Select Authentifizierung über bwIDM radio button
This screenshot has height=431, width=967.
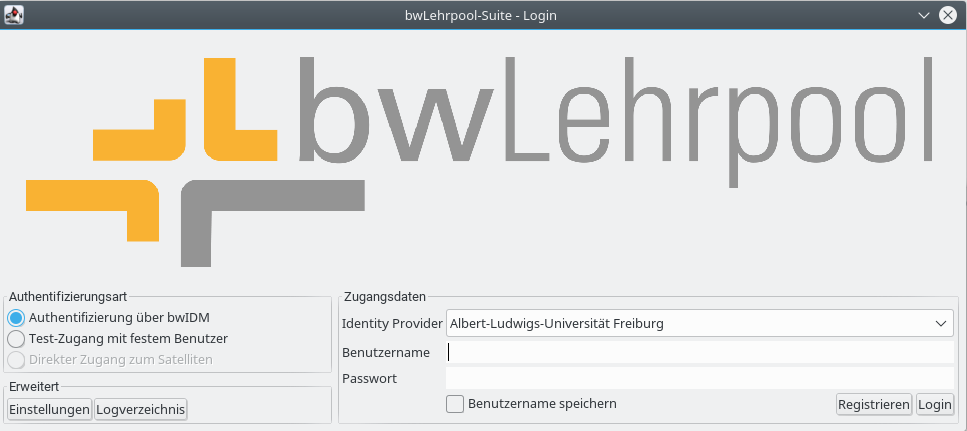[x=16, y=318]
